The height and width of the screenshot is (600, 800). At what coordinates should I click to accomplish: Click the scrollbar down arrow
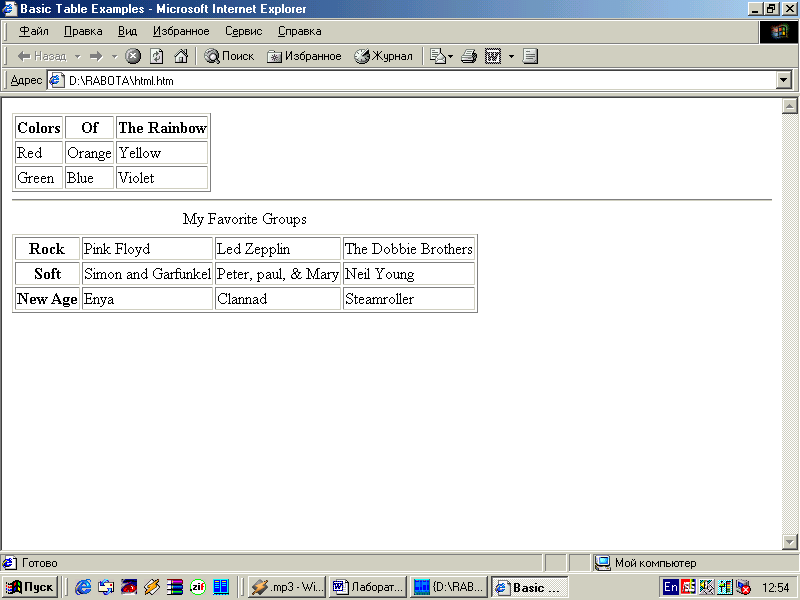pyautogui.click(x=789, y=542)
